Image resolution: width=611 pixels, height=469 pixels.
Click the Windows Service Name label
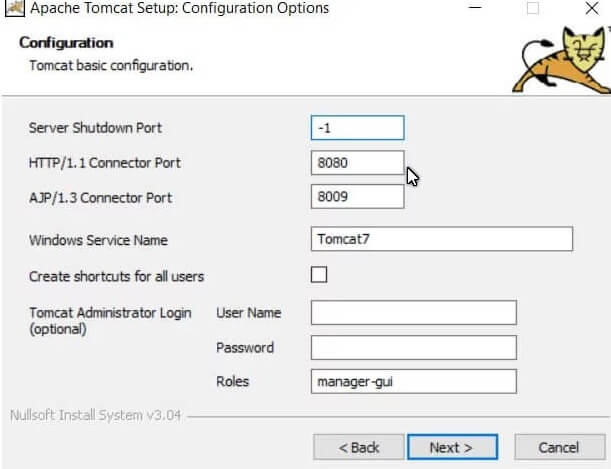tap(99, 240)
